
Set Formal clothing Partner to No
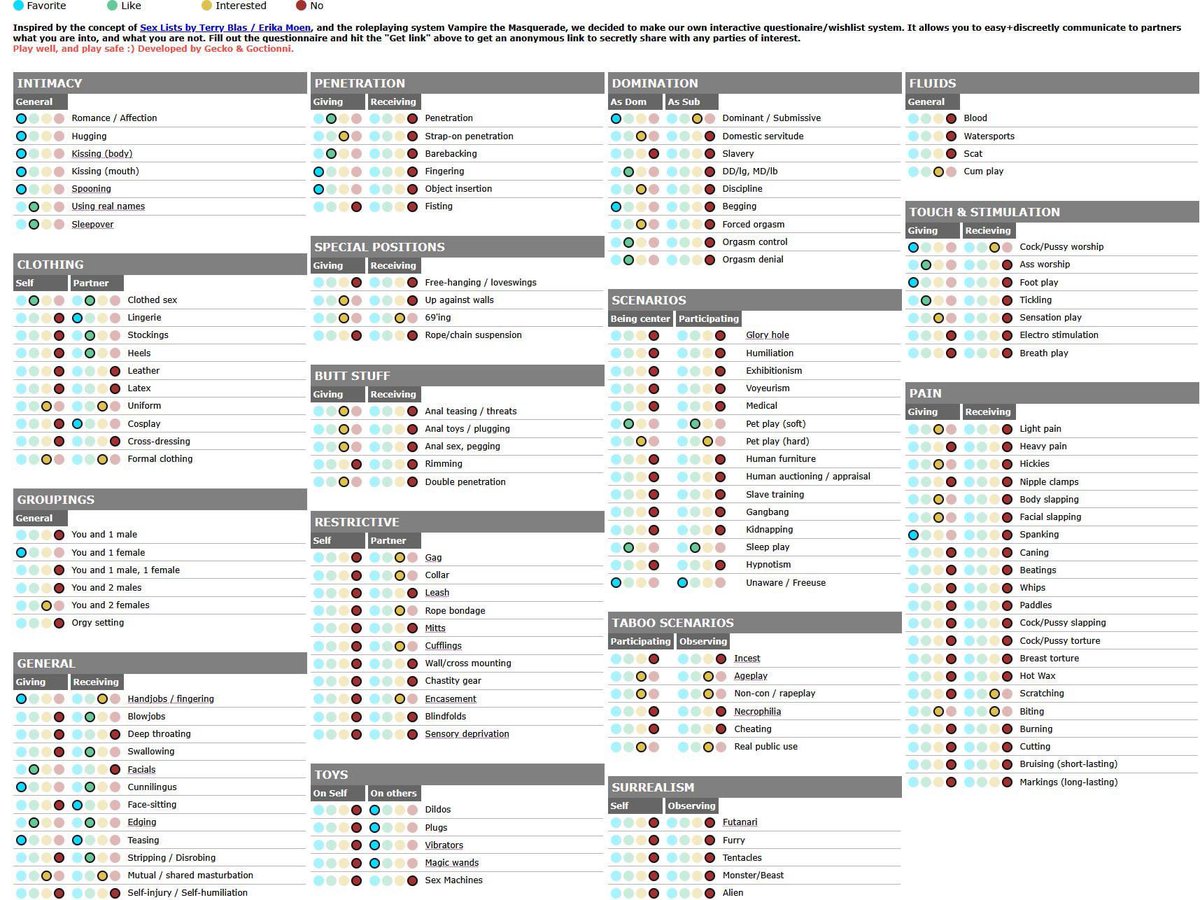click(x=115, y=459)
